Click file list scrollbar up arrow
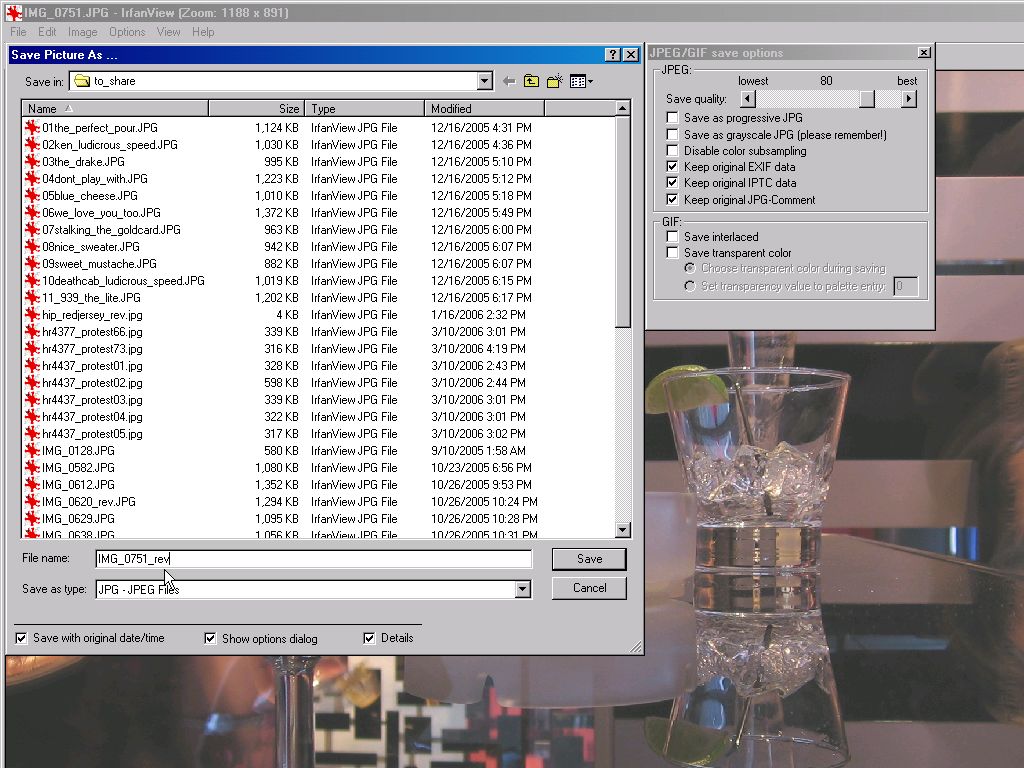The width and height of the screenshot is (1024, 768). point(622,108)
